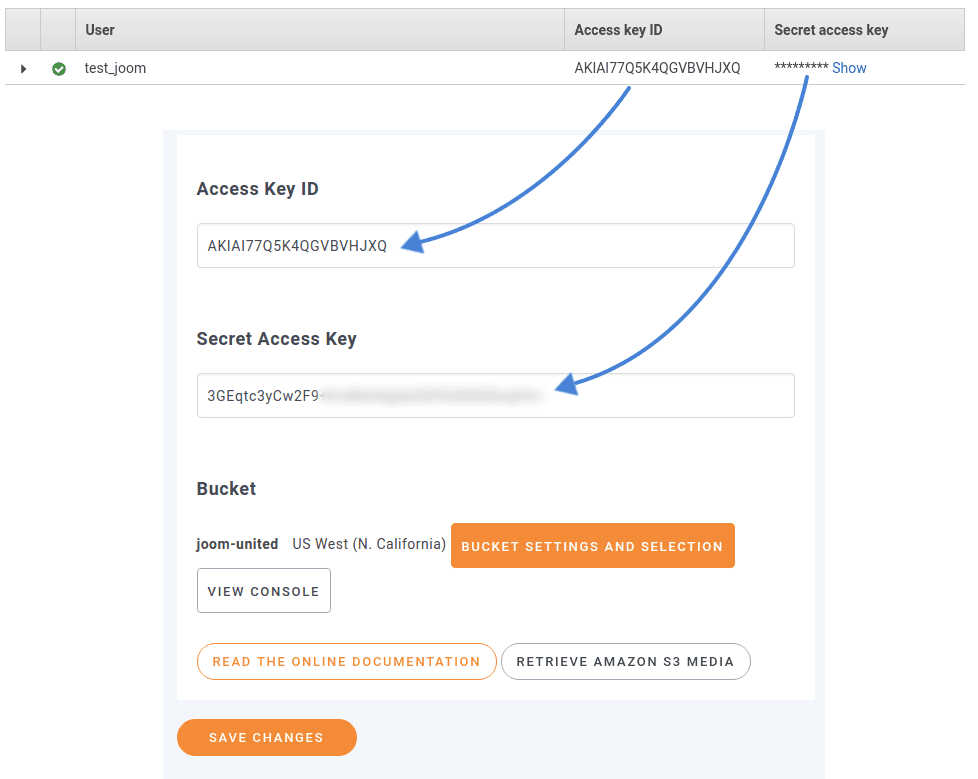Screen dimensions: 978x779
Task: Open Read the Online Documentation
Action: 347,662
